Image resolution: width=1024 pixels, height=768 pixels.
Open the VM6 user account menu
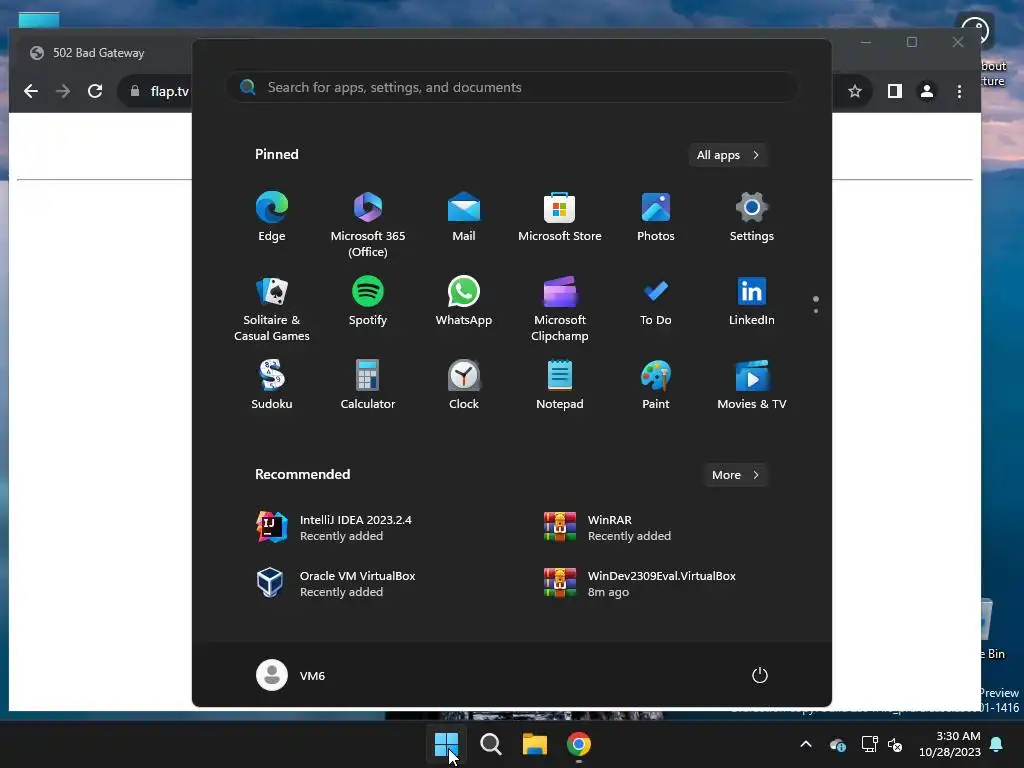291,675
